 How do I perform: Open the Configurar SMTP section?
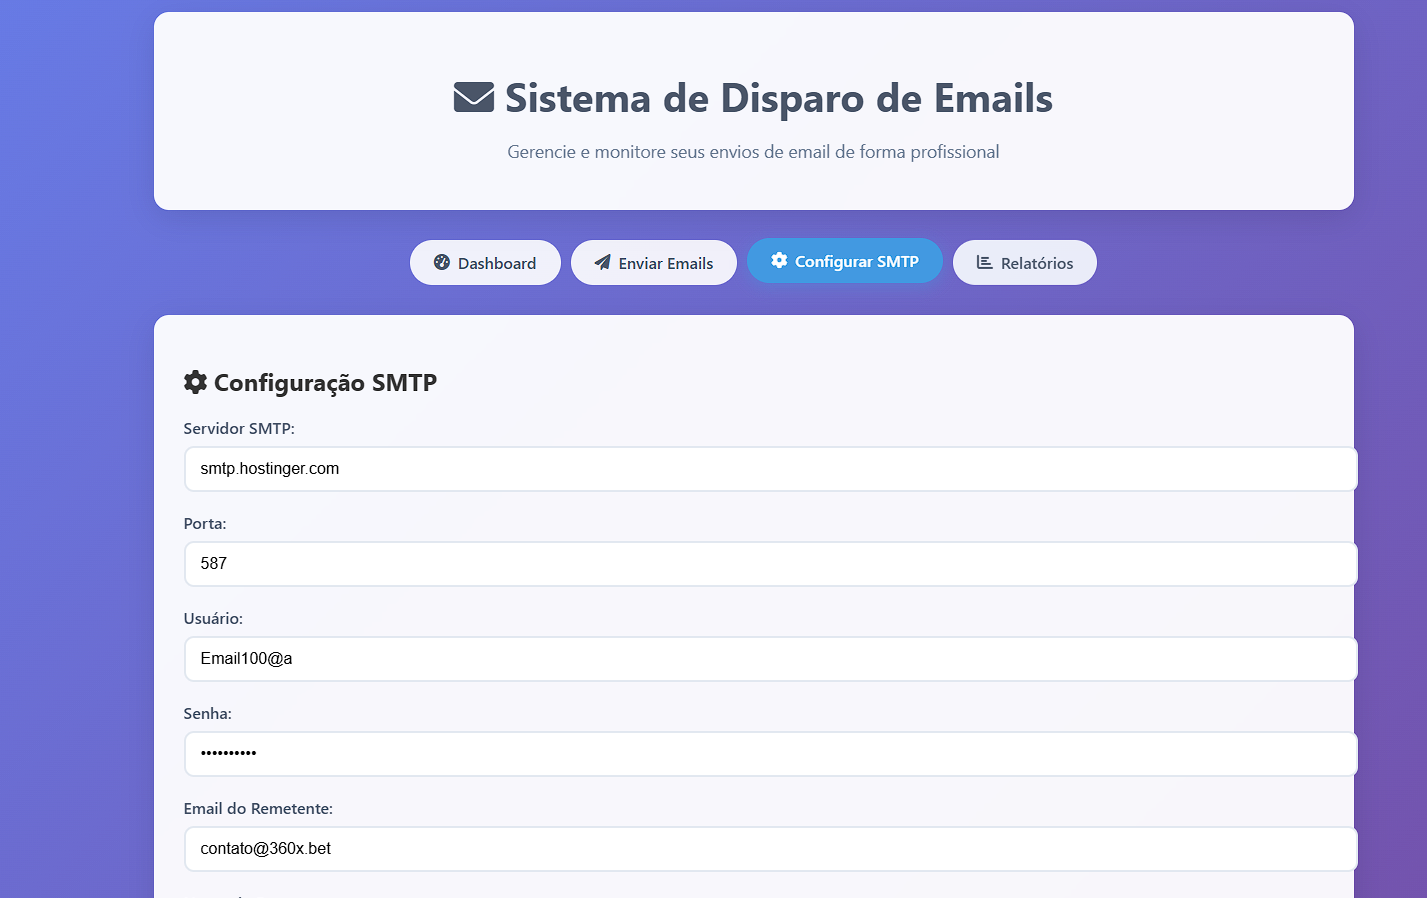point(845,260)
